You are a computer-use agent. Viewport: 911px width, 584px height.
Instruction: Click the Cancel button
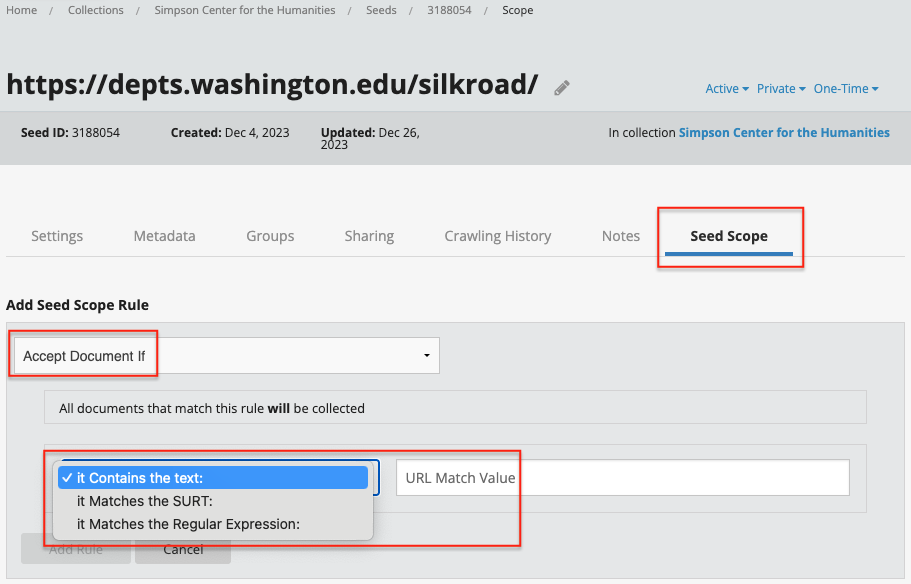[183, 550]
